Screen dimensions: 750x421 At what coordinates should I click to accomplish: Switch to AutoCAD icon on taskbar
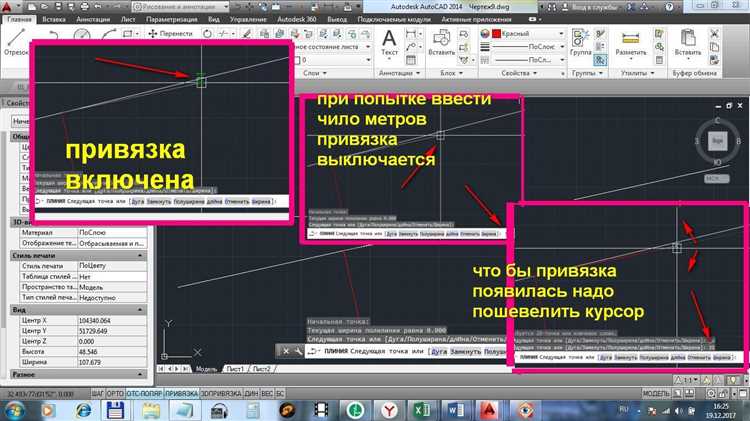(x=488, y=410)
